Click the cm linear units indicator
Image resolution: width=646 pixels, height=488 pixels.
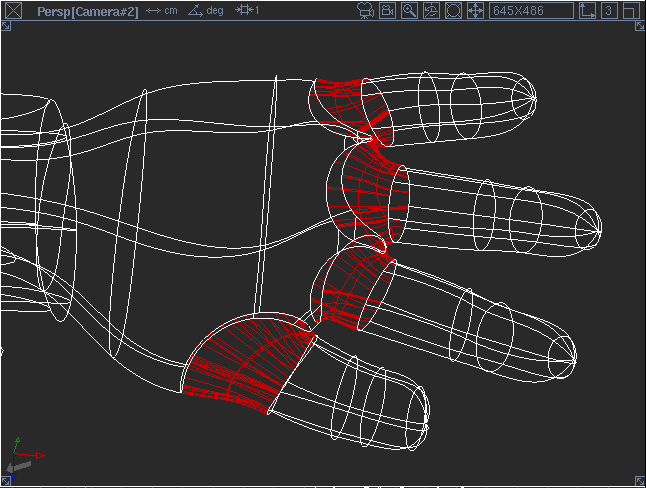point(162,10)
